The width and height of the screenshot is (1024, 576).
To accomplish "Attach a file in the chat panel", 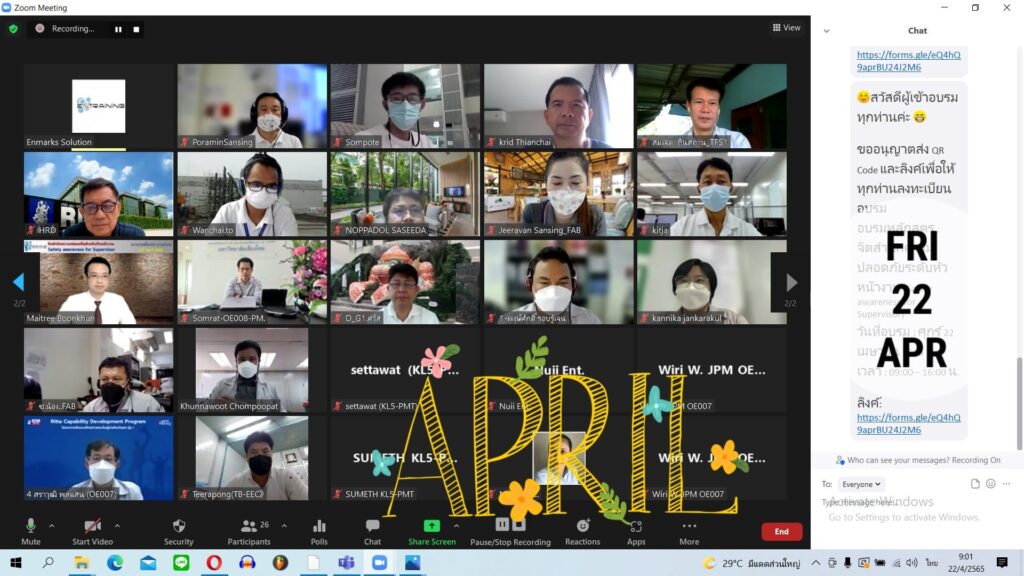I will 975,484.
